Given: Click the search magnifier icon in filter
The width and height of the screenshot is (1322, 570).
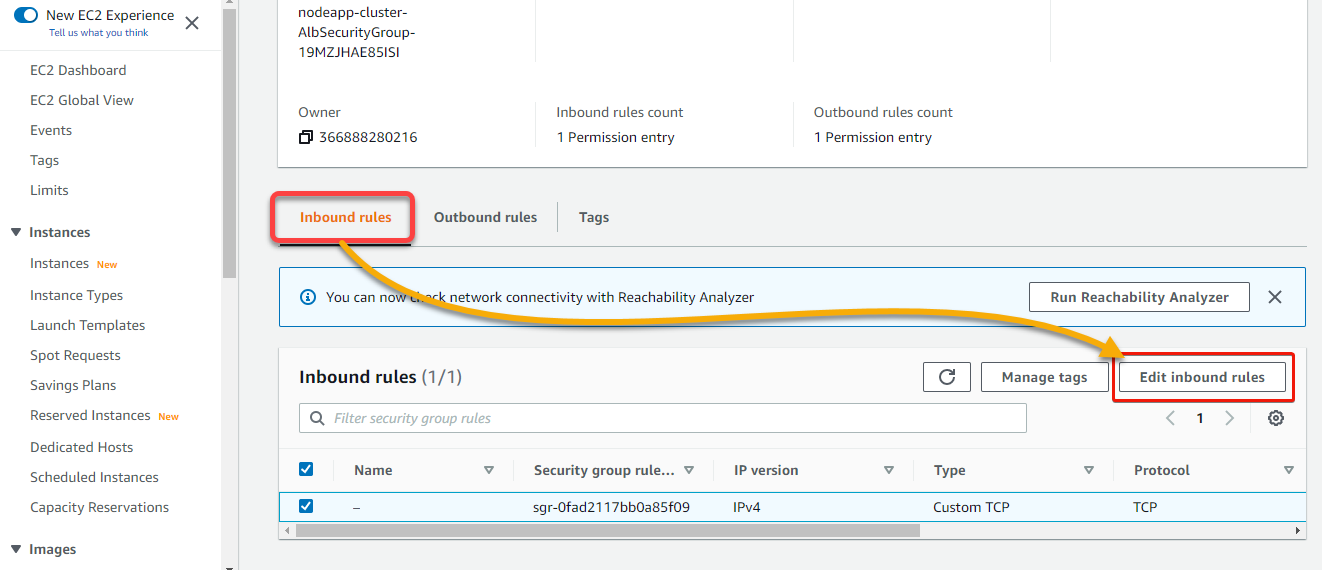Looking at the screenshot, I should (318, 418).
